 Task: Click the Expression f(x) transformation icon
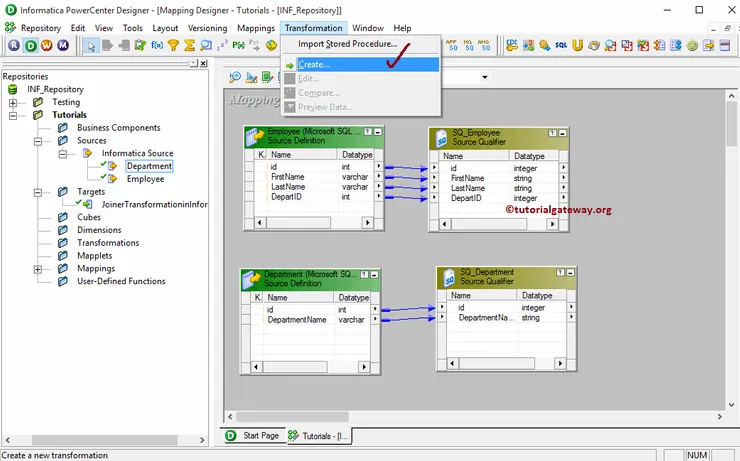[x=157, y=45]
